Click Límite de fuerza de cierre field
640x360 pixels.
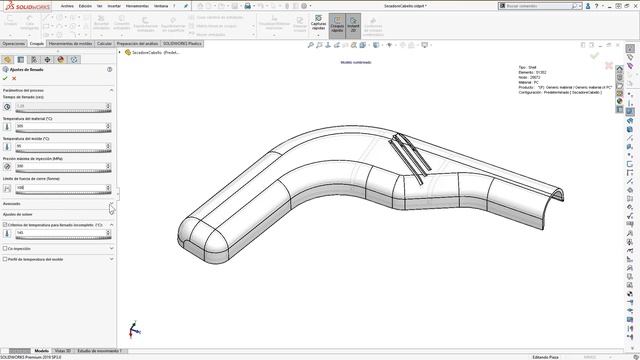(60, 188)
